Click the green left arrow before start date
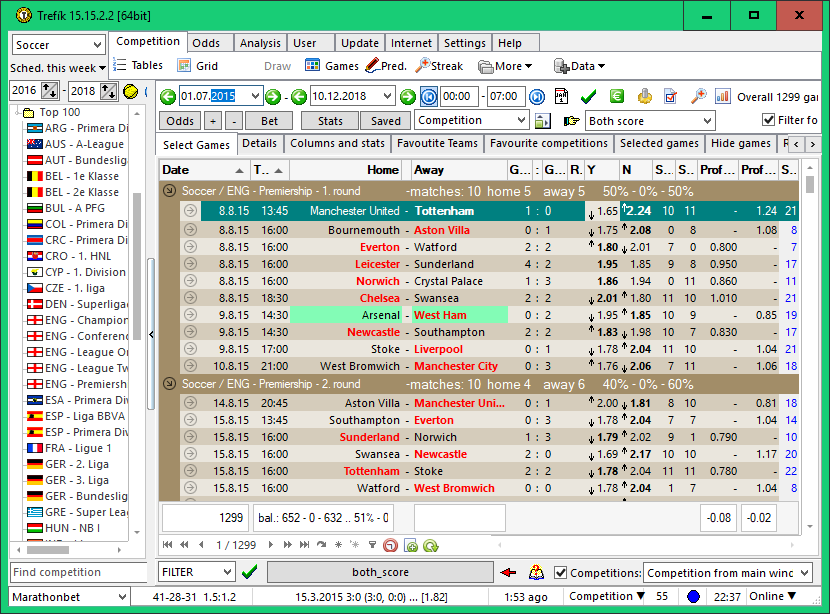830x614 pixels. tap(168, 97)
